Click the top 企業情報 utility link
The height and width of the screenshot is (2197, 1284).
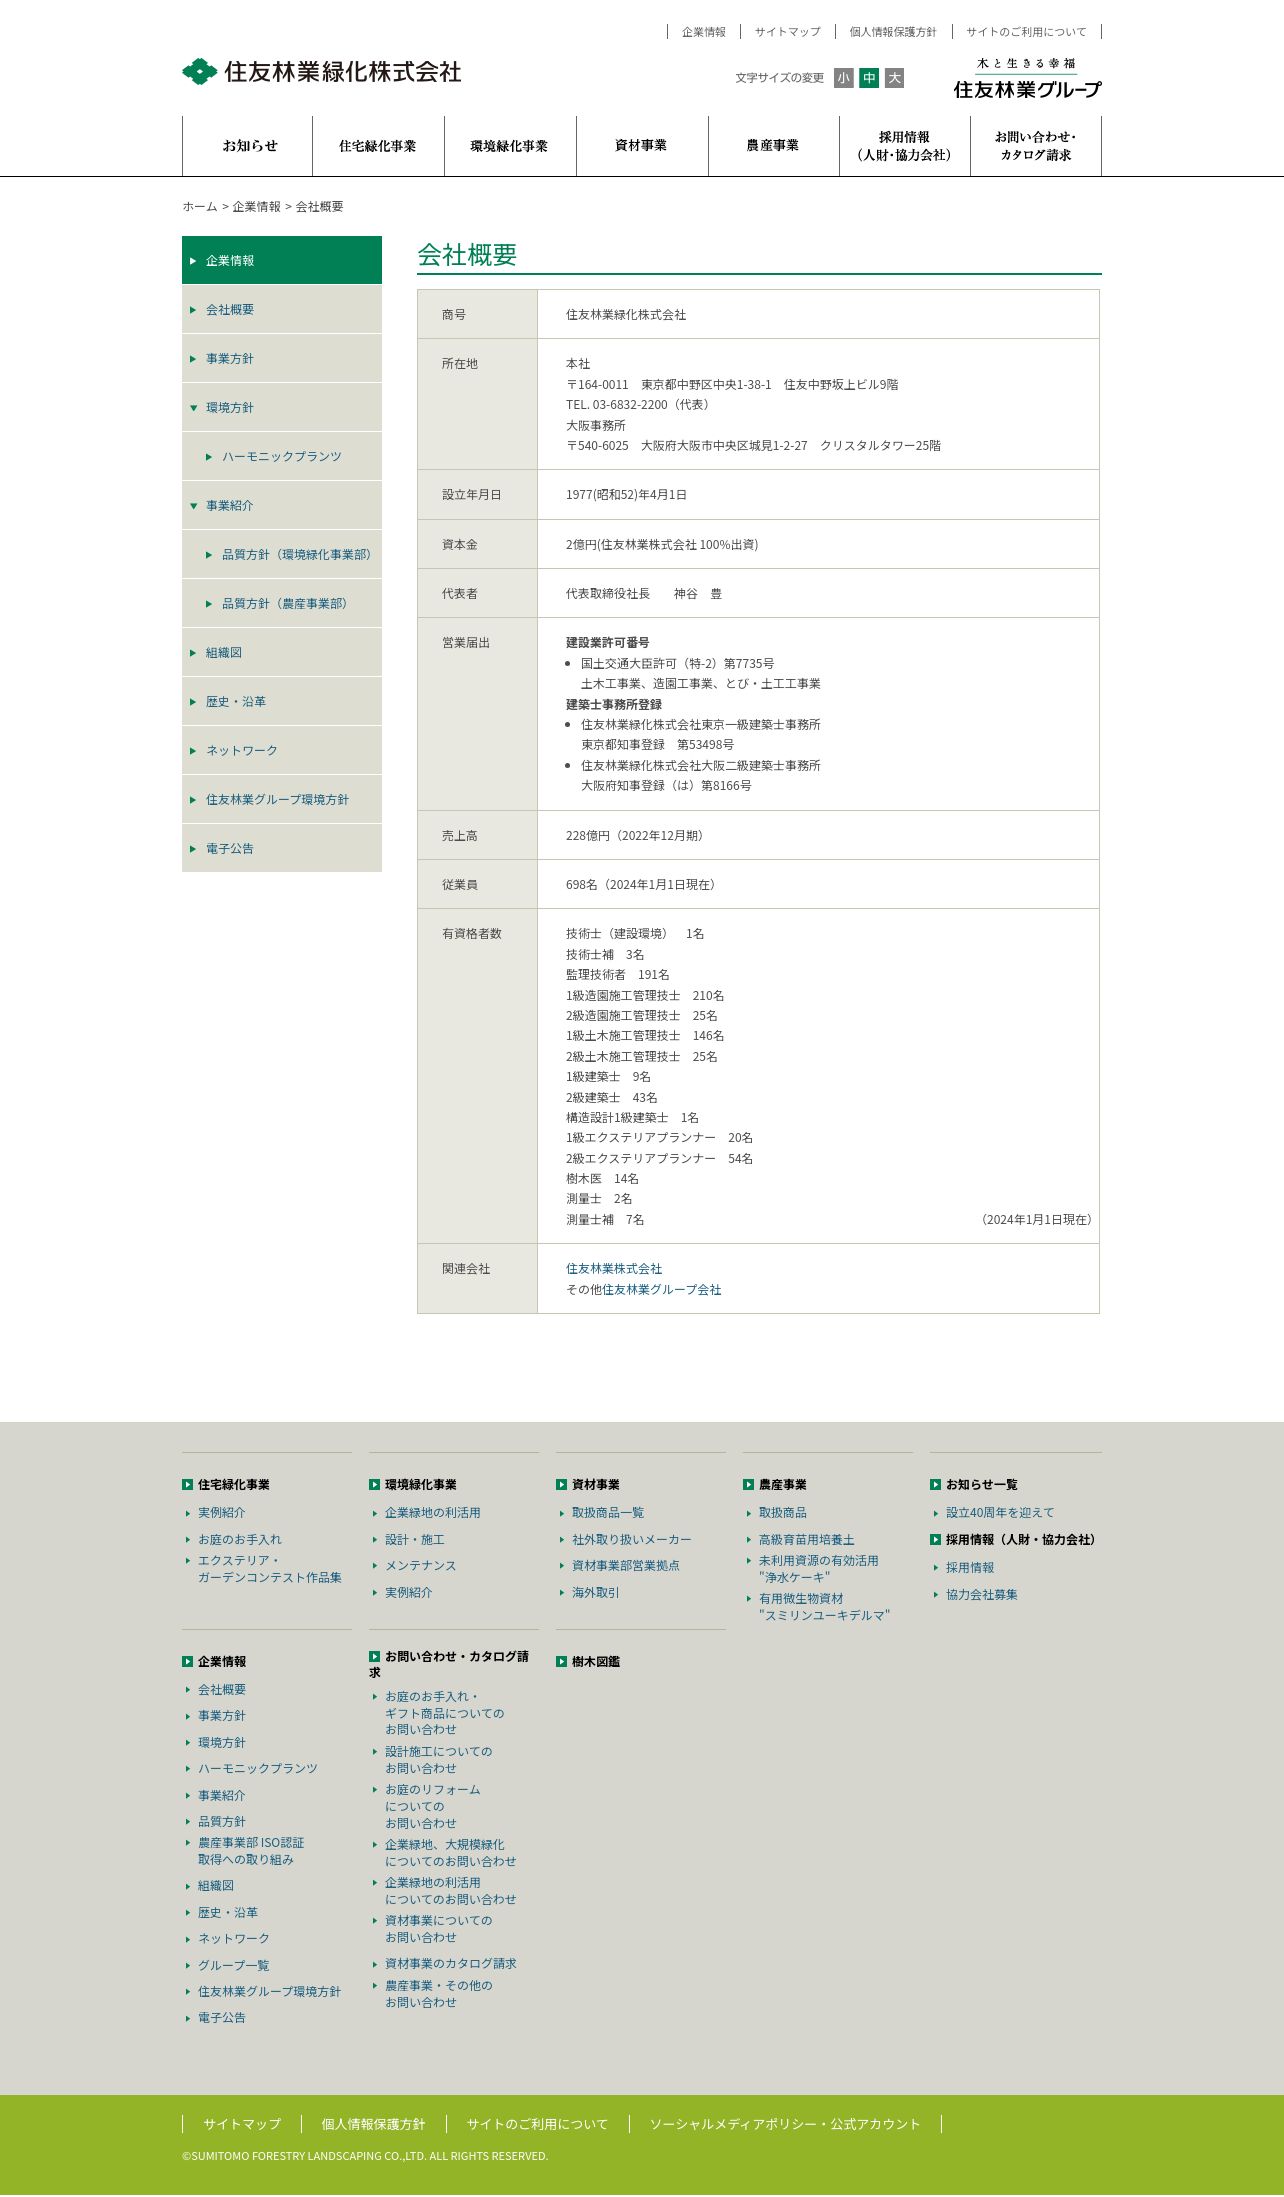(x=704, y=32)
